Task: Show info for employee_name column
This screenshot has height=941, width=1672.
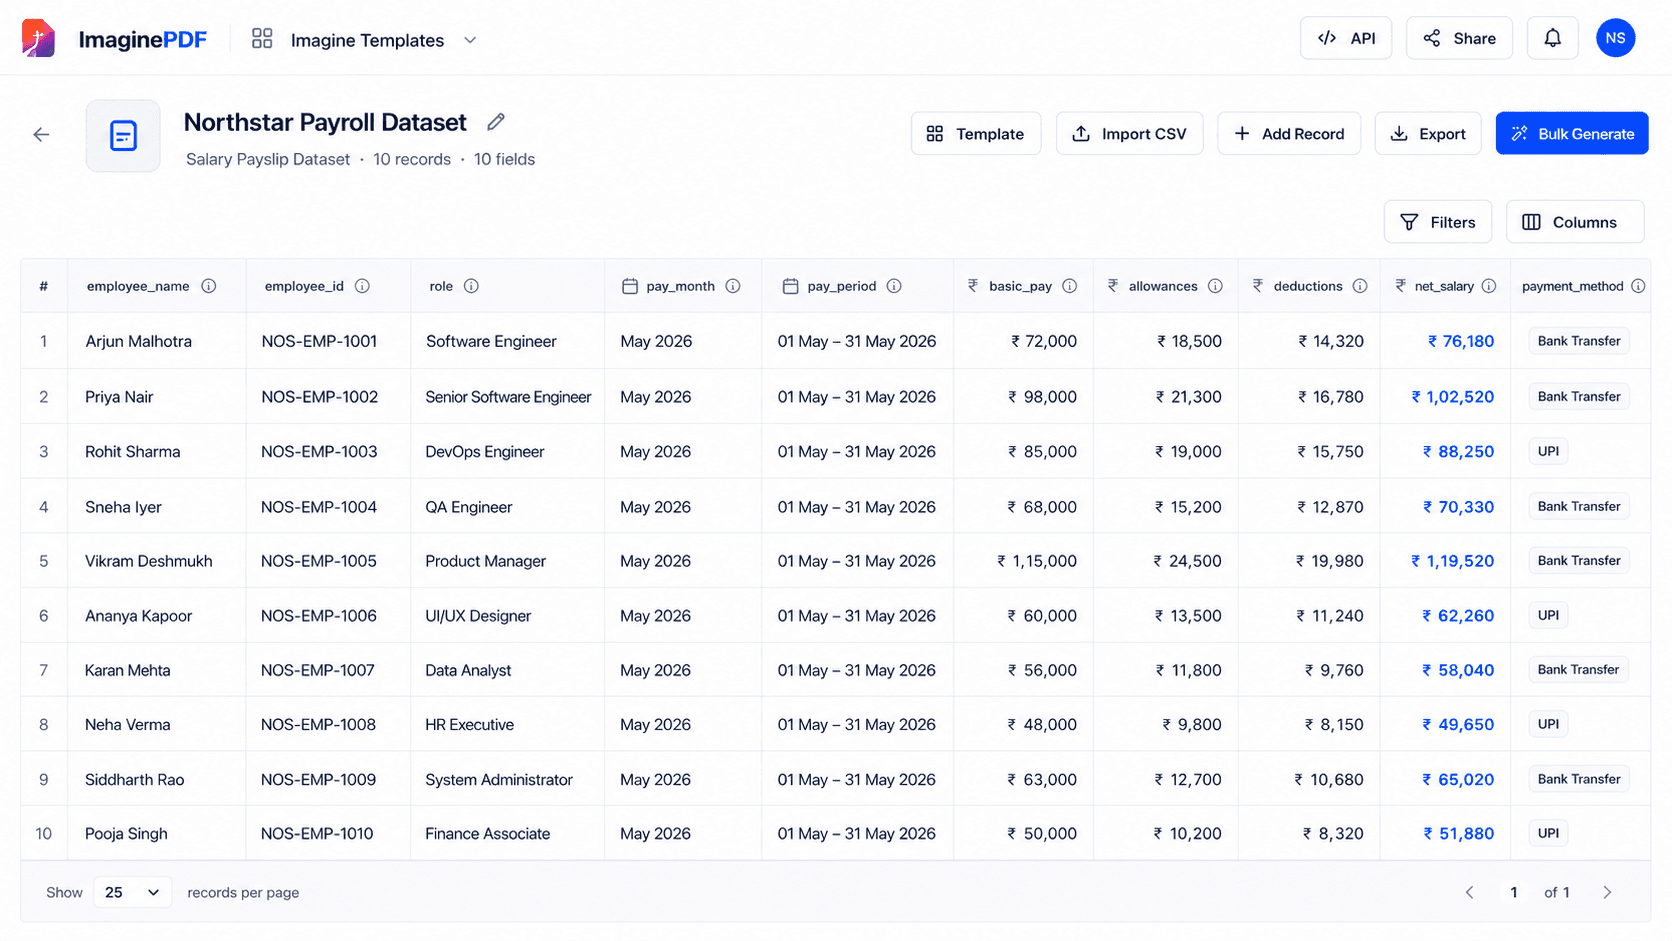Action: coord(209,286)
